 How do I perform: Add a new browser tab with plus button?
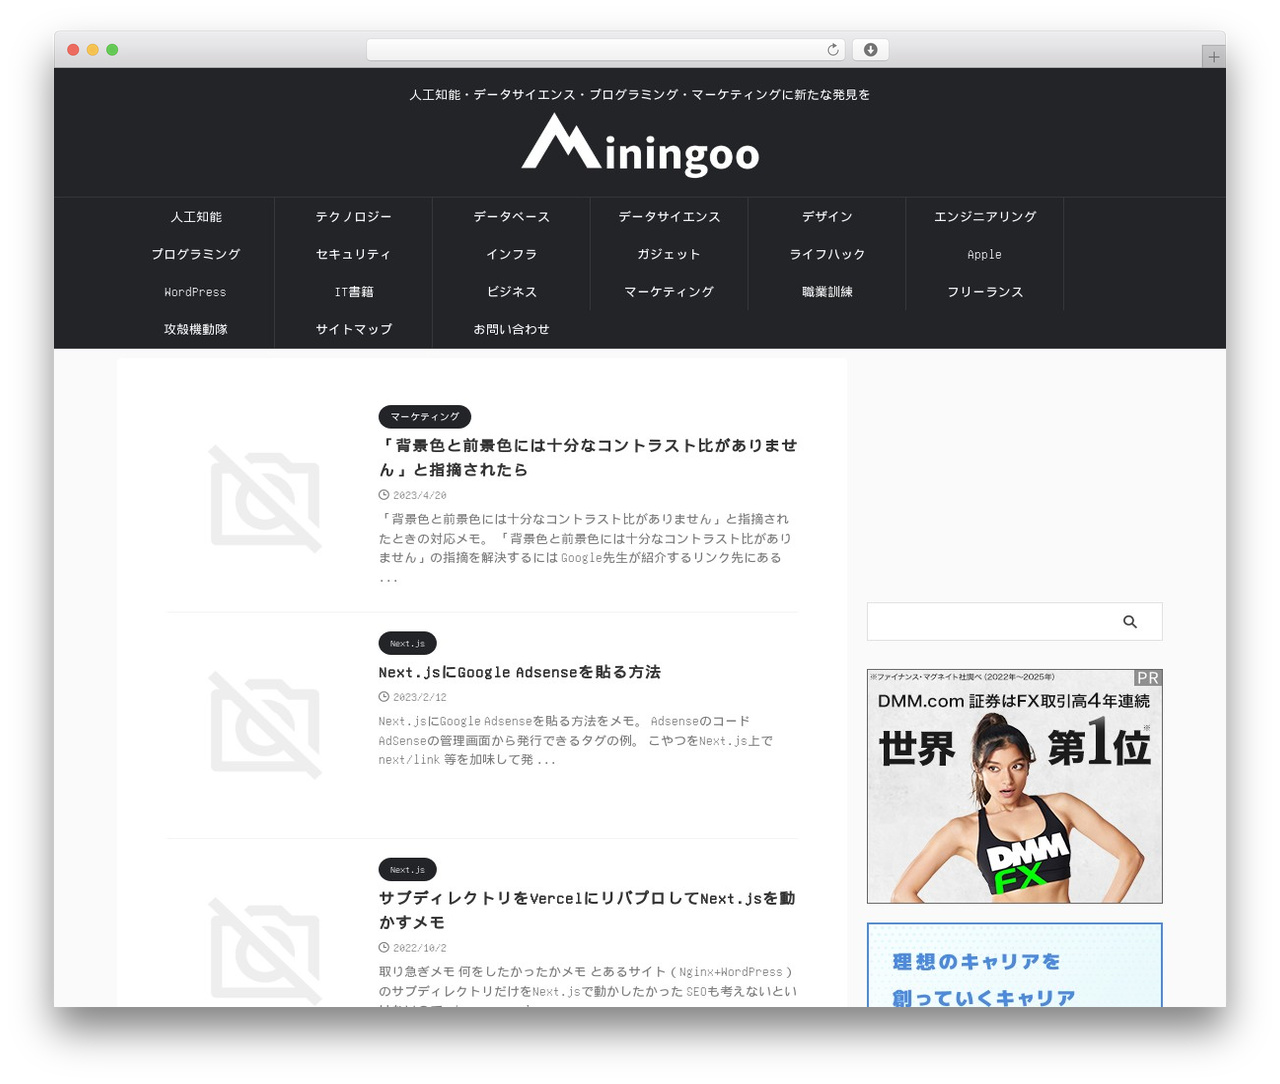pyautogui.click(x=1214, y=57)
